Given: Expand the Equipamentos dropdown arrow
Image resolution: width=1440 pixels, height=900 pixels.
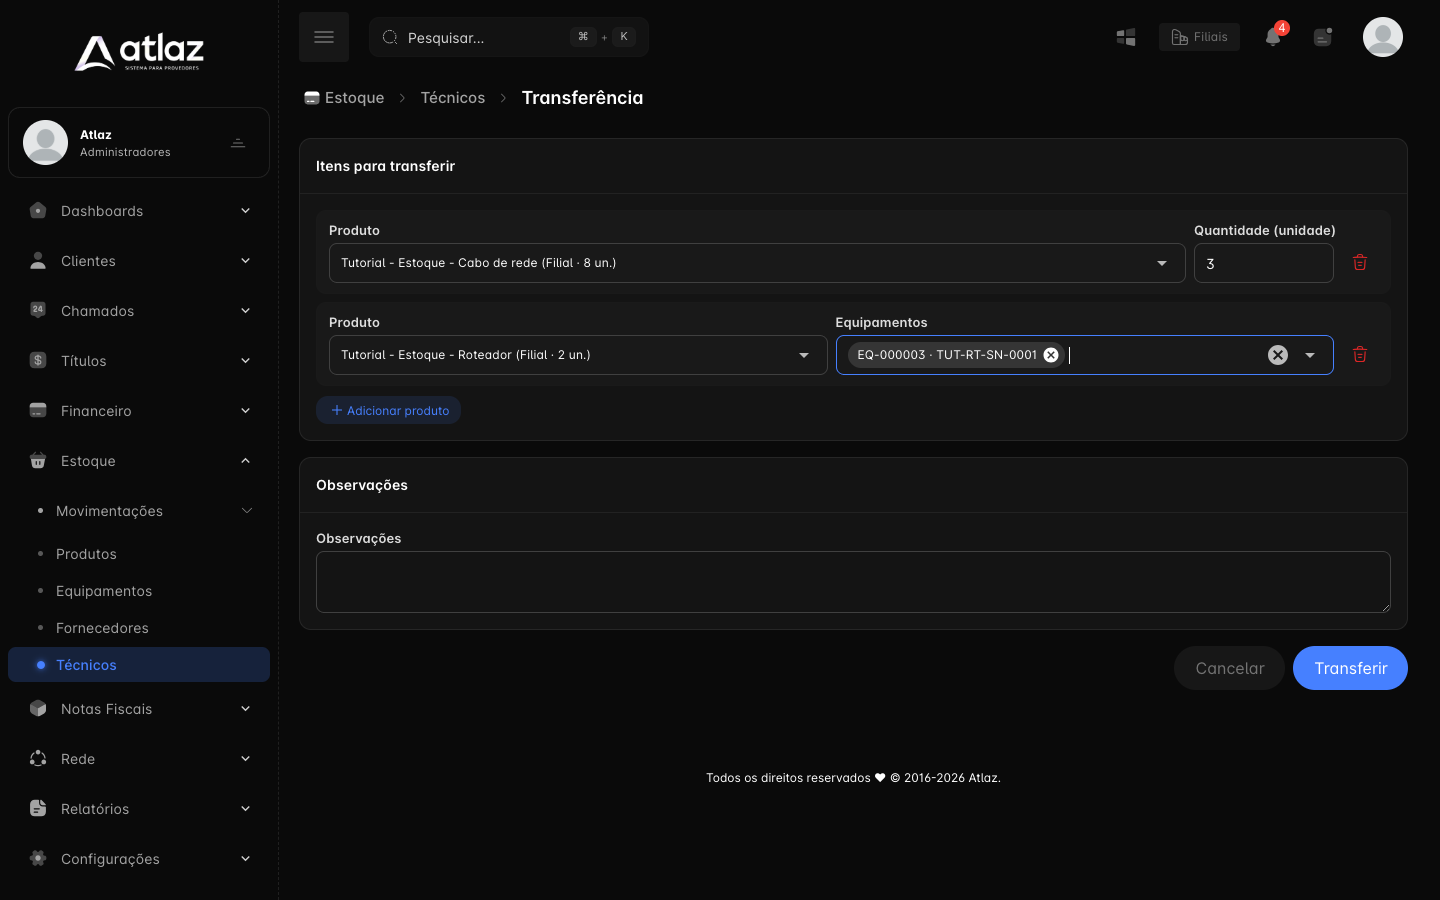Looking at the screenshot, I should pyautogui.click(x=1310, y=355).
